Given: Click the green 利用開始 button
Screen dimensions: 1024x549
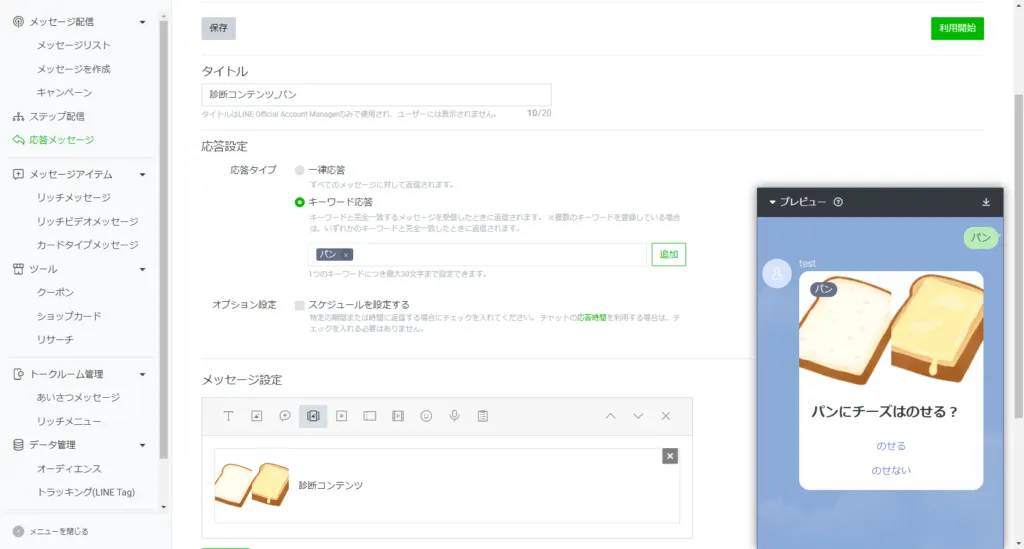Looking at the screenshot, I should [957, 28].
